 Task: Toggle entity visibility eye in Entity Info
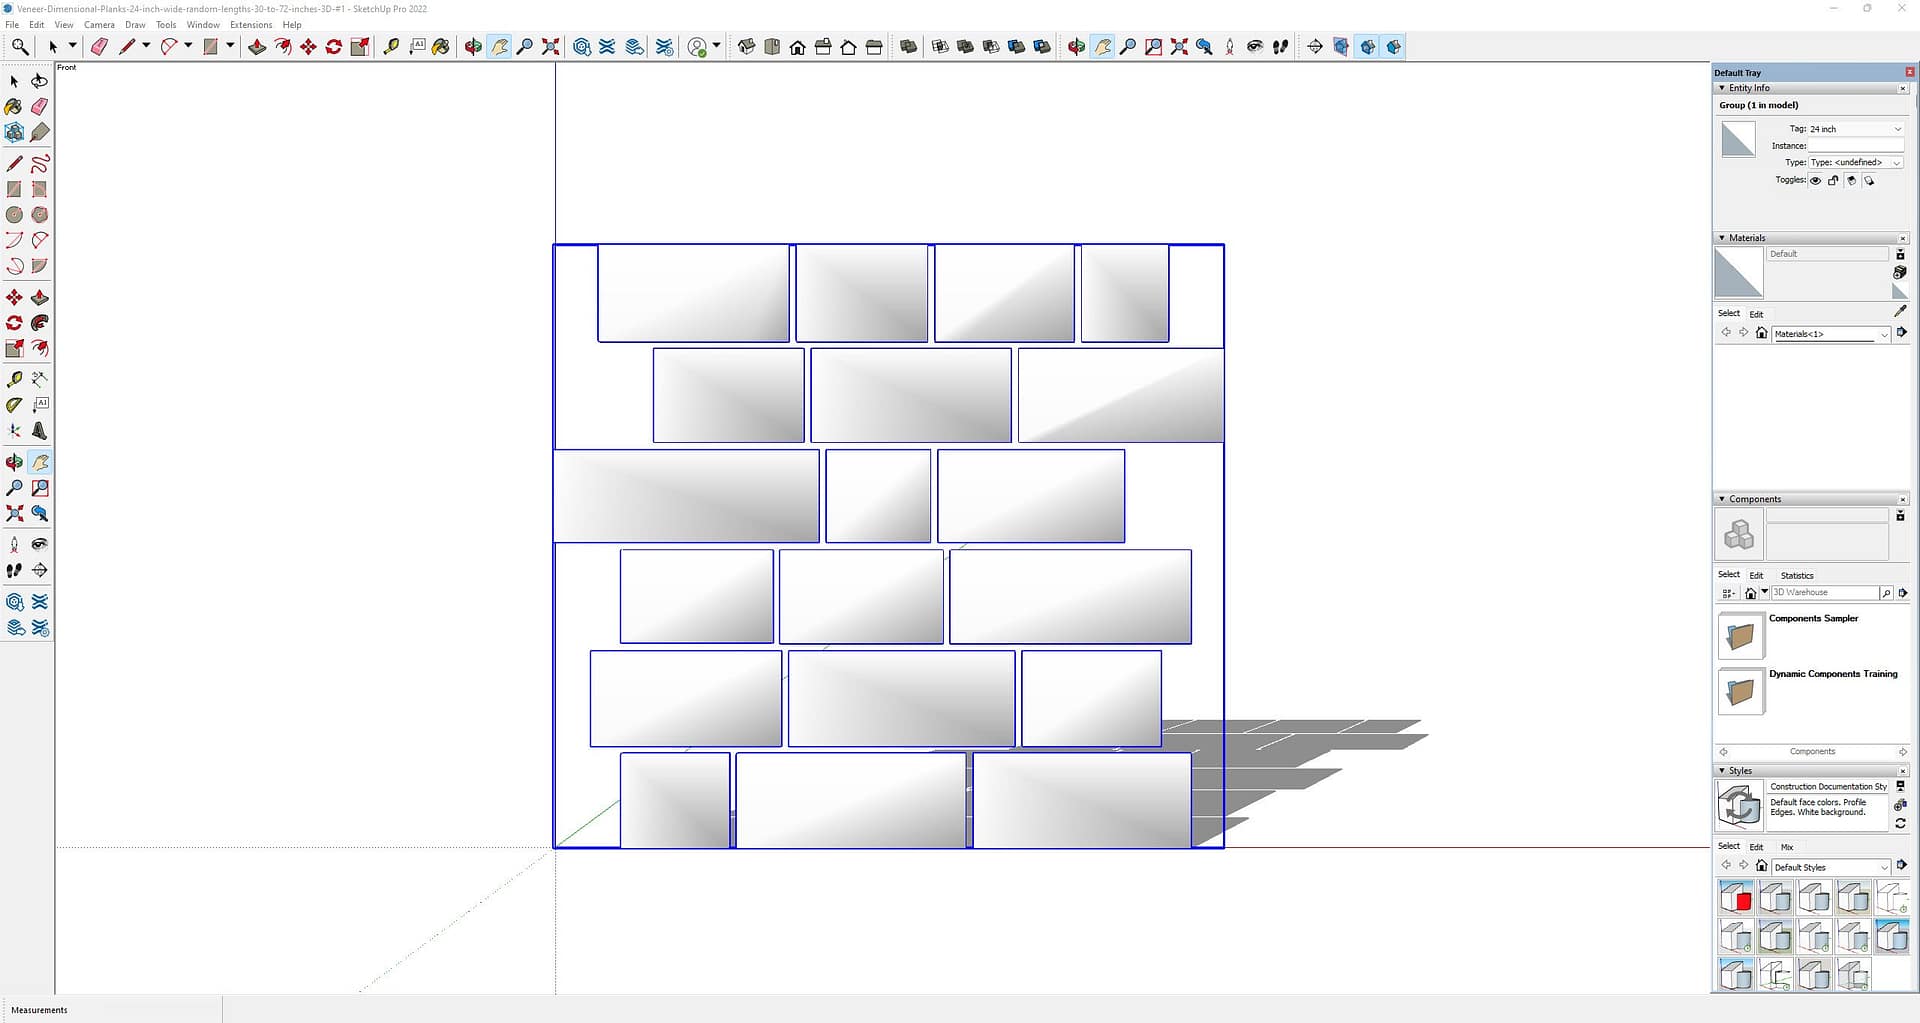(1815, 181)
